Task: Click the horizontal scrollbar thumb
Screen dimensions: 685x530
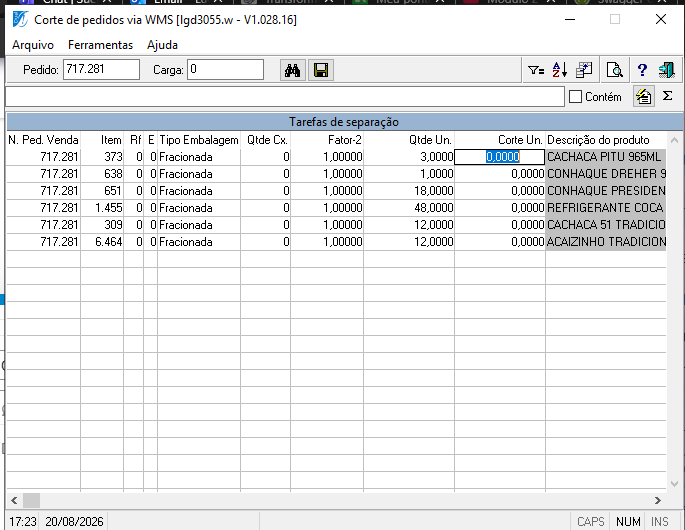Action: click(31, 500)
